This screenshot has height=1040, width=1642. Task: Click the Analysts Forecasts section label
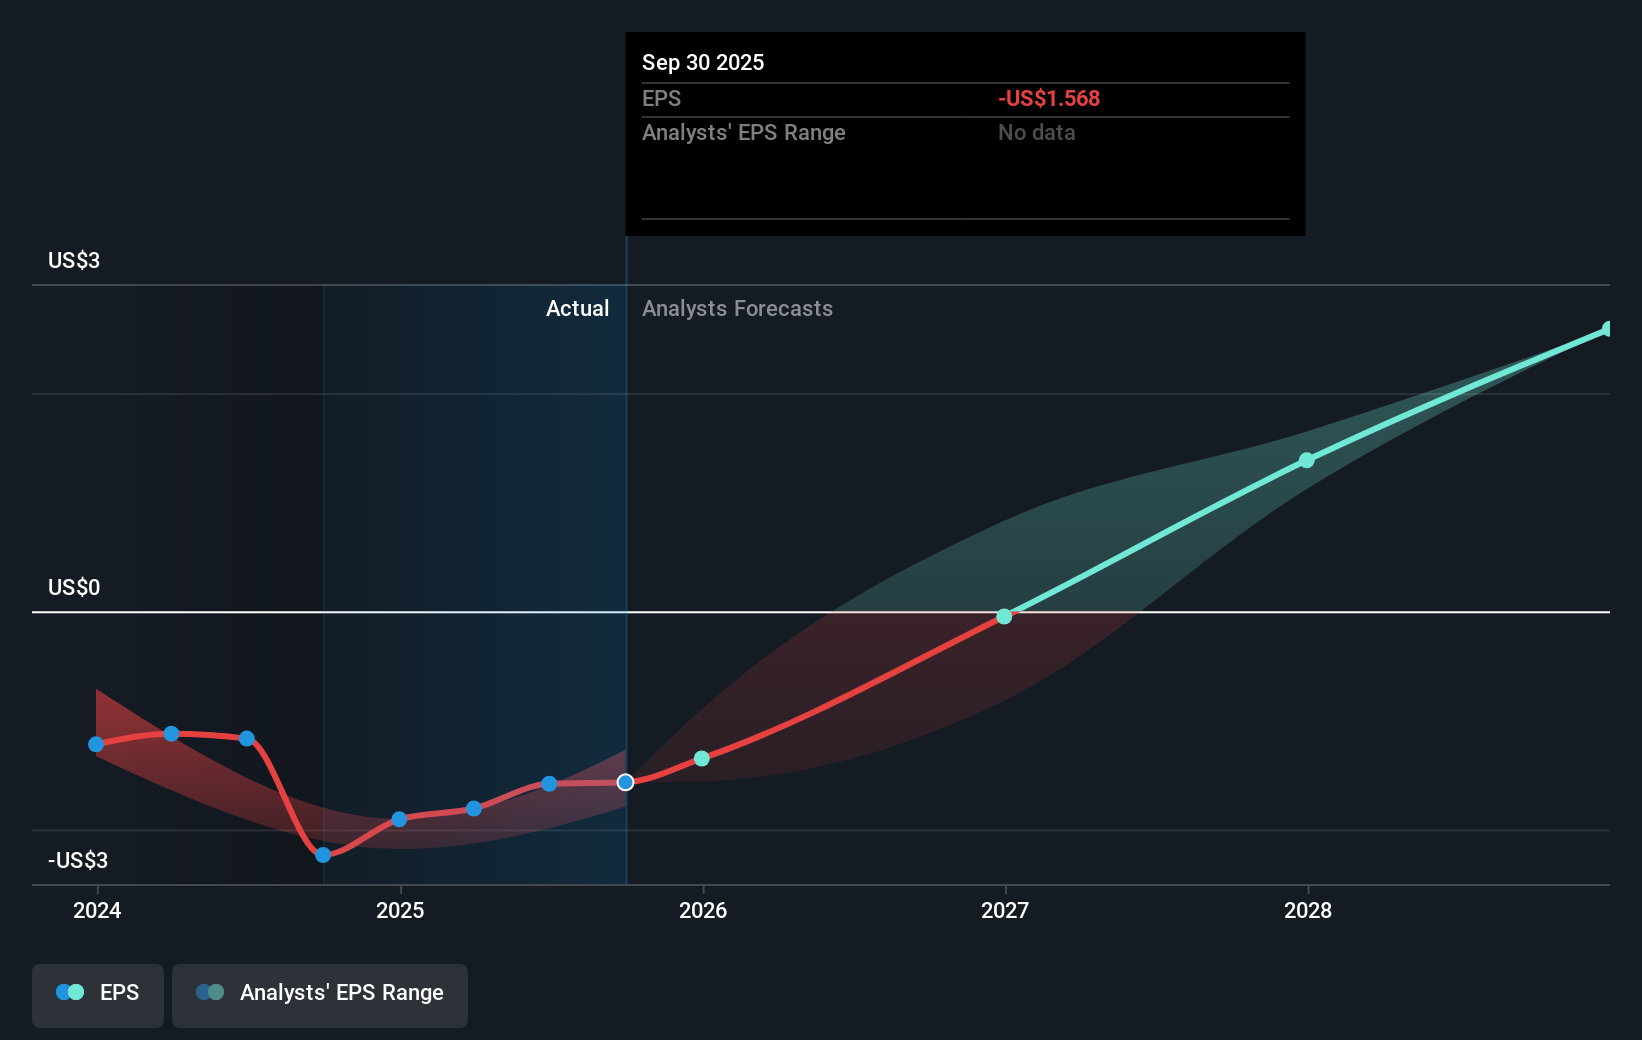737,308
